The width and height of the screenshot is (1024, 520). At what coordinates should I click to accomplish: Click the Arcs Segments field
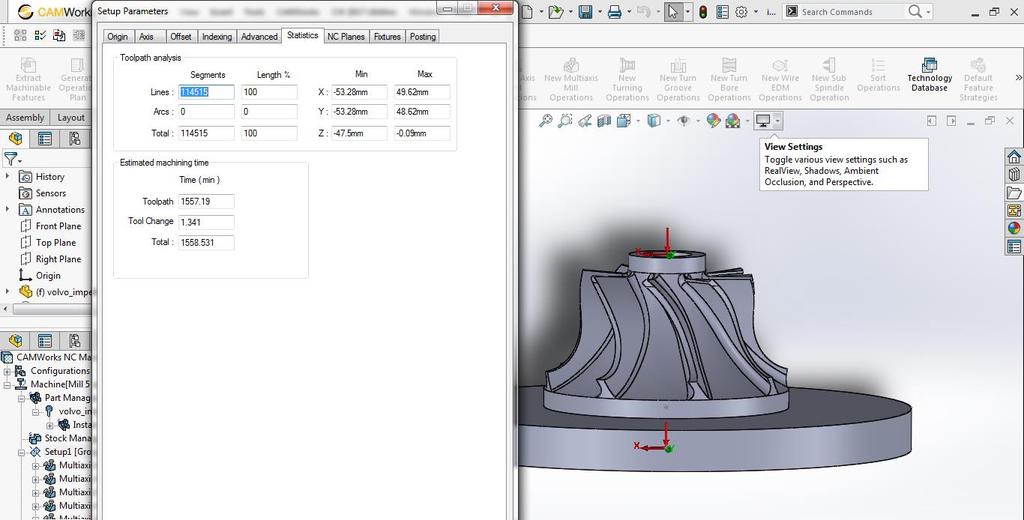point(206,112)
